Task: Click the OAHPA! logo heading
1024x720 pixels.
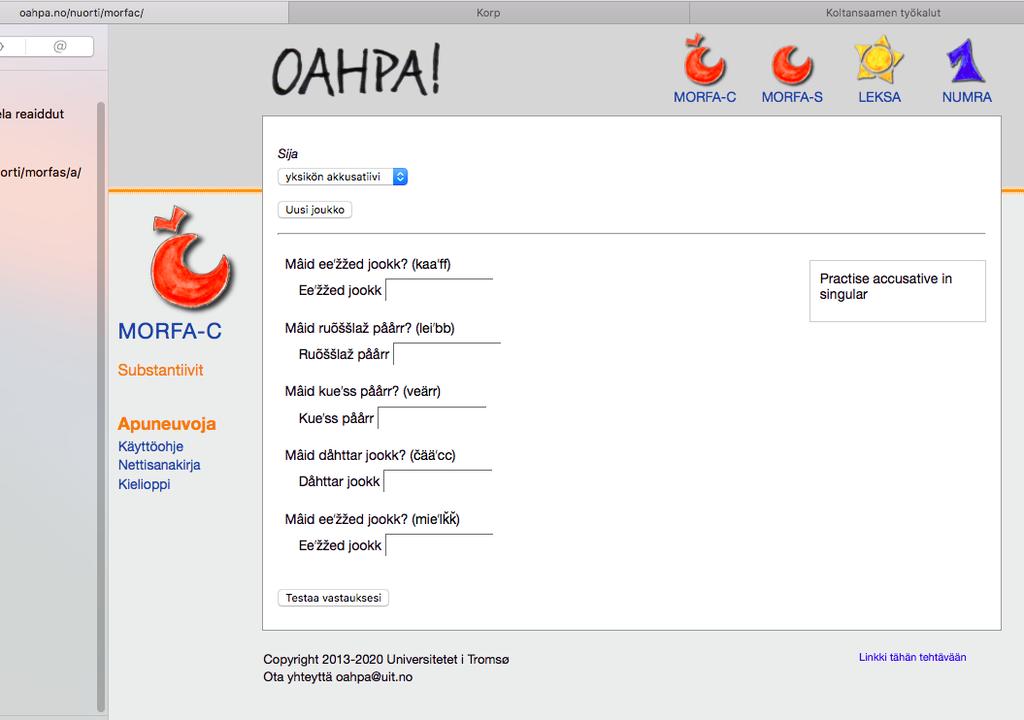Action: point(356,71)
